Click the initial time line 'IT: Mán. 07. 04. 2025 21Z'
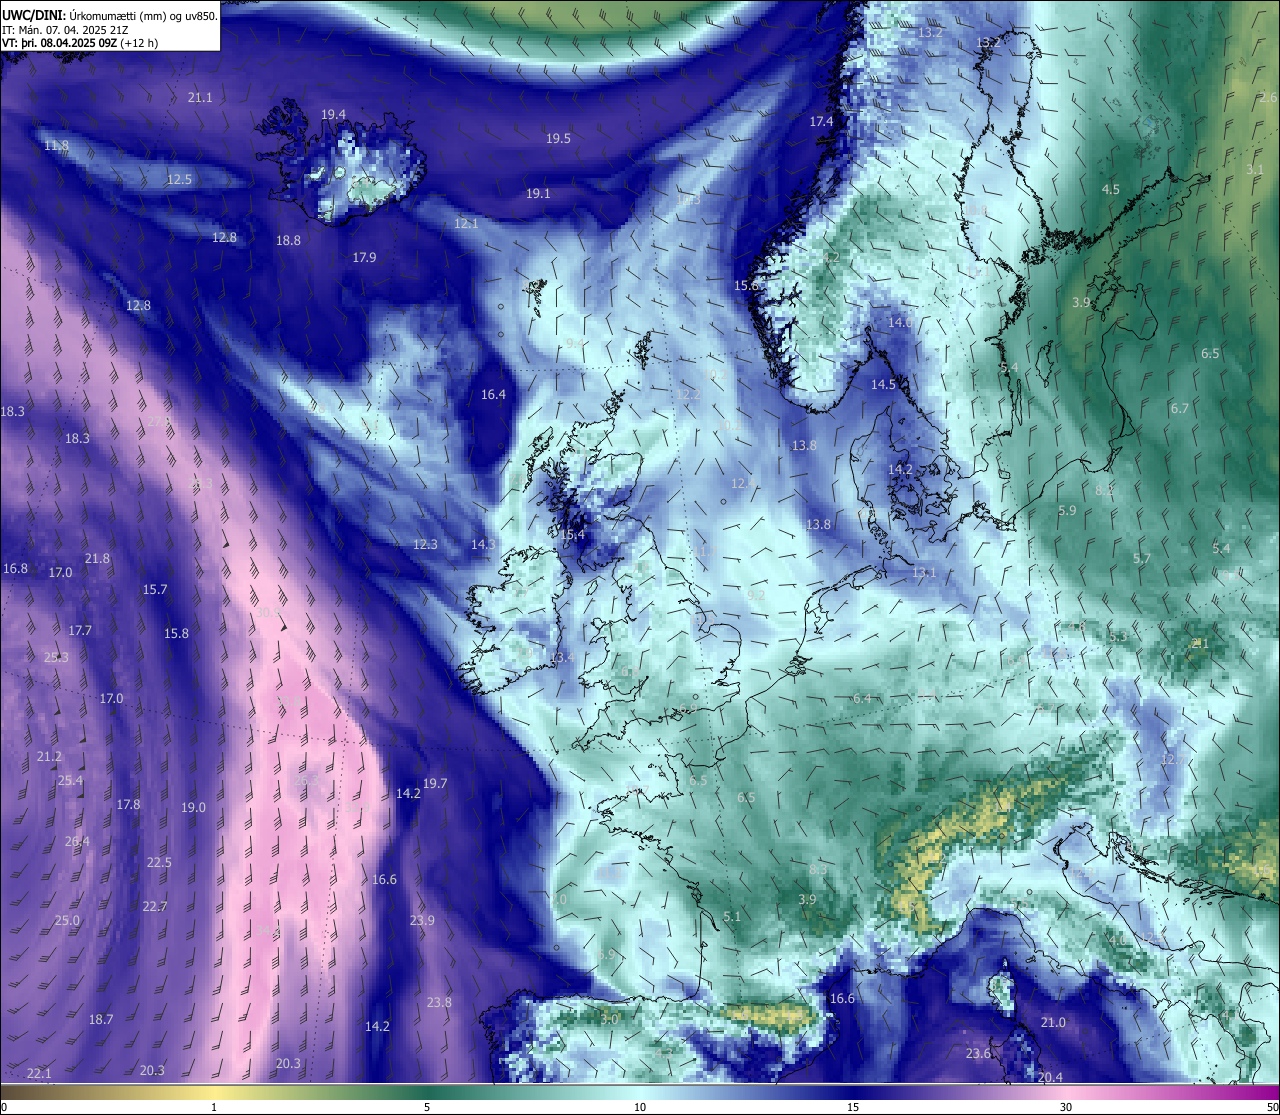This screenshot has width=1280, height=1115. click(x=65, y=30)
